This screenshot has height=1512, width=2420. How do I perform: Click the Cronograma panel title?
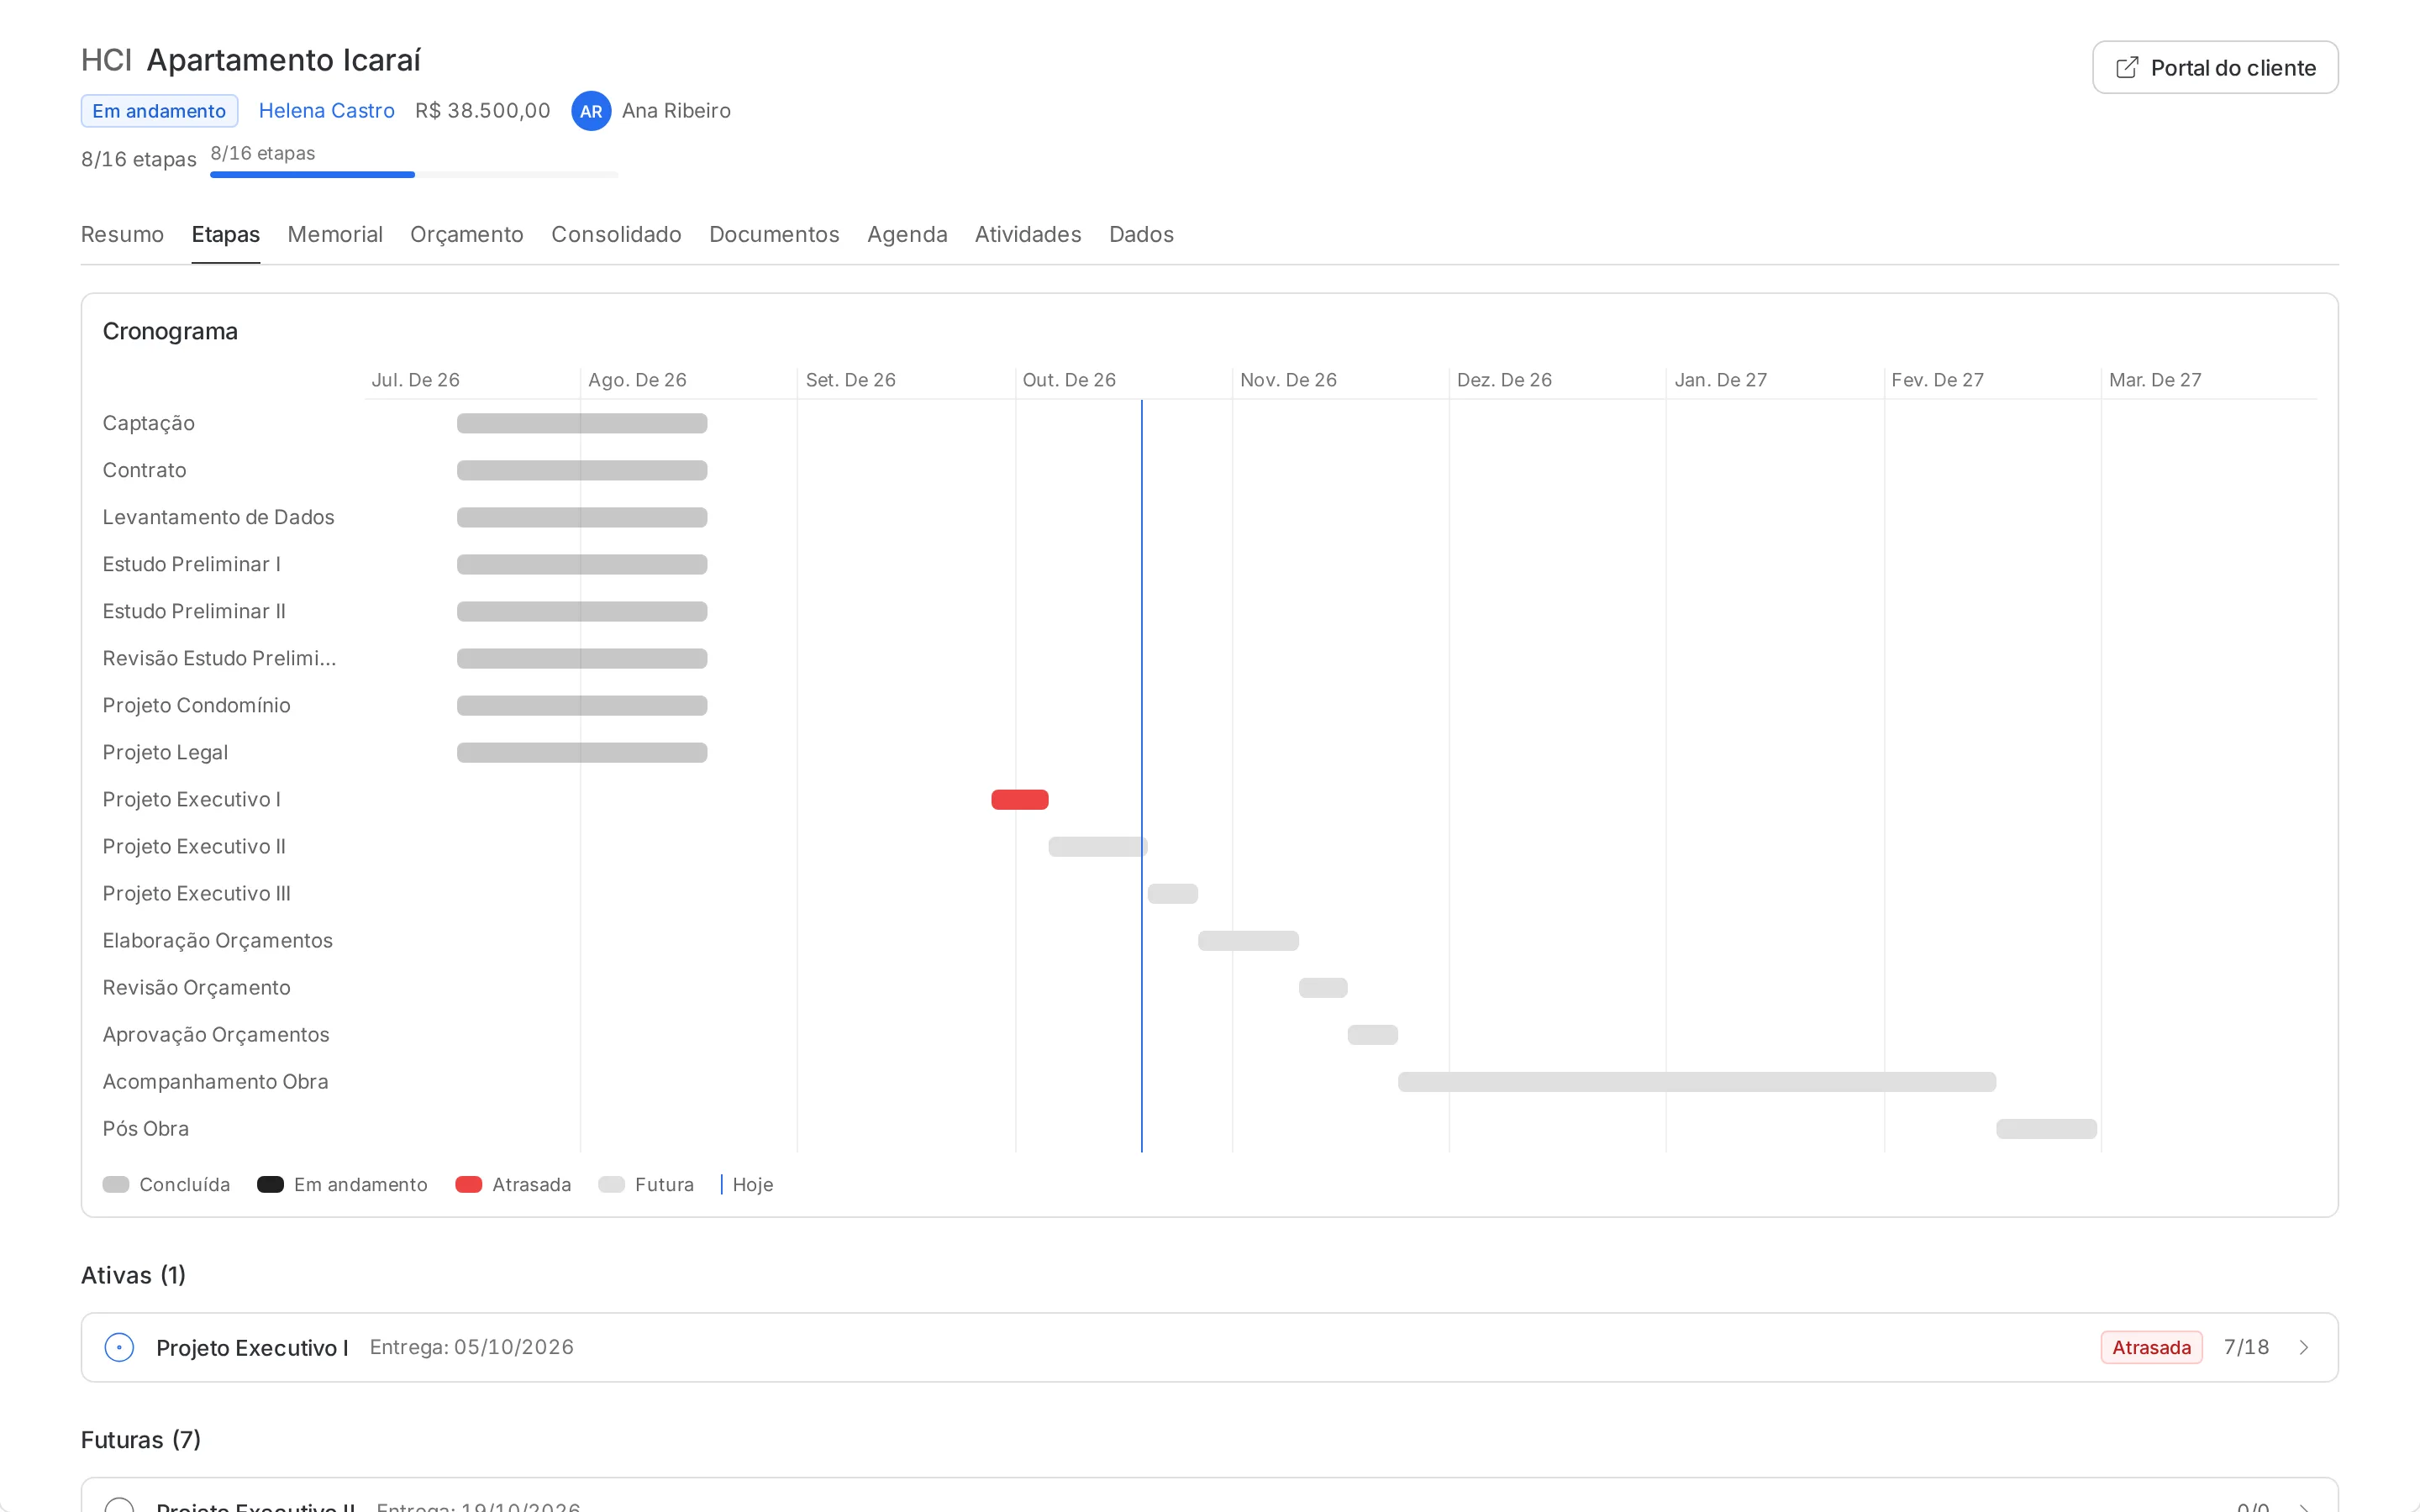tap(170, 331)
